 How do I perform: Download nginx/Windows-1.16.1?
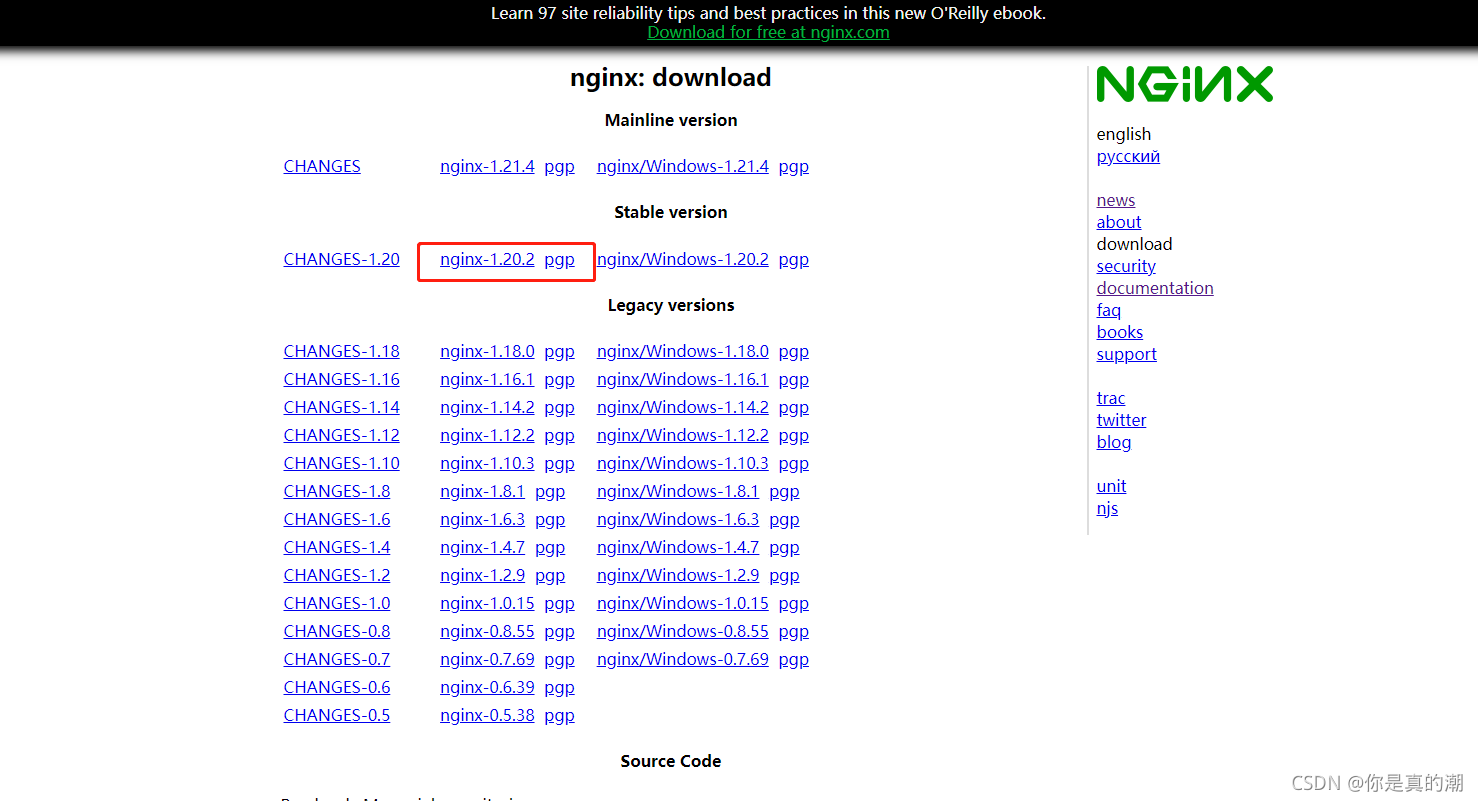pos(683,379)
